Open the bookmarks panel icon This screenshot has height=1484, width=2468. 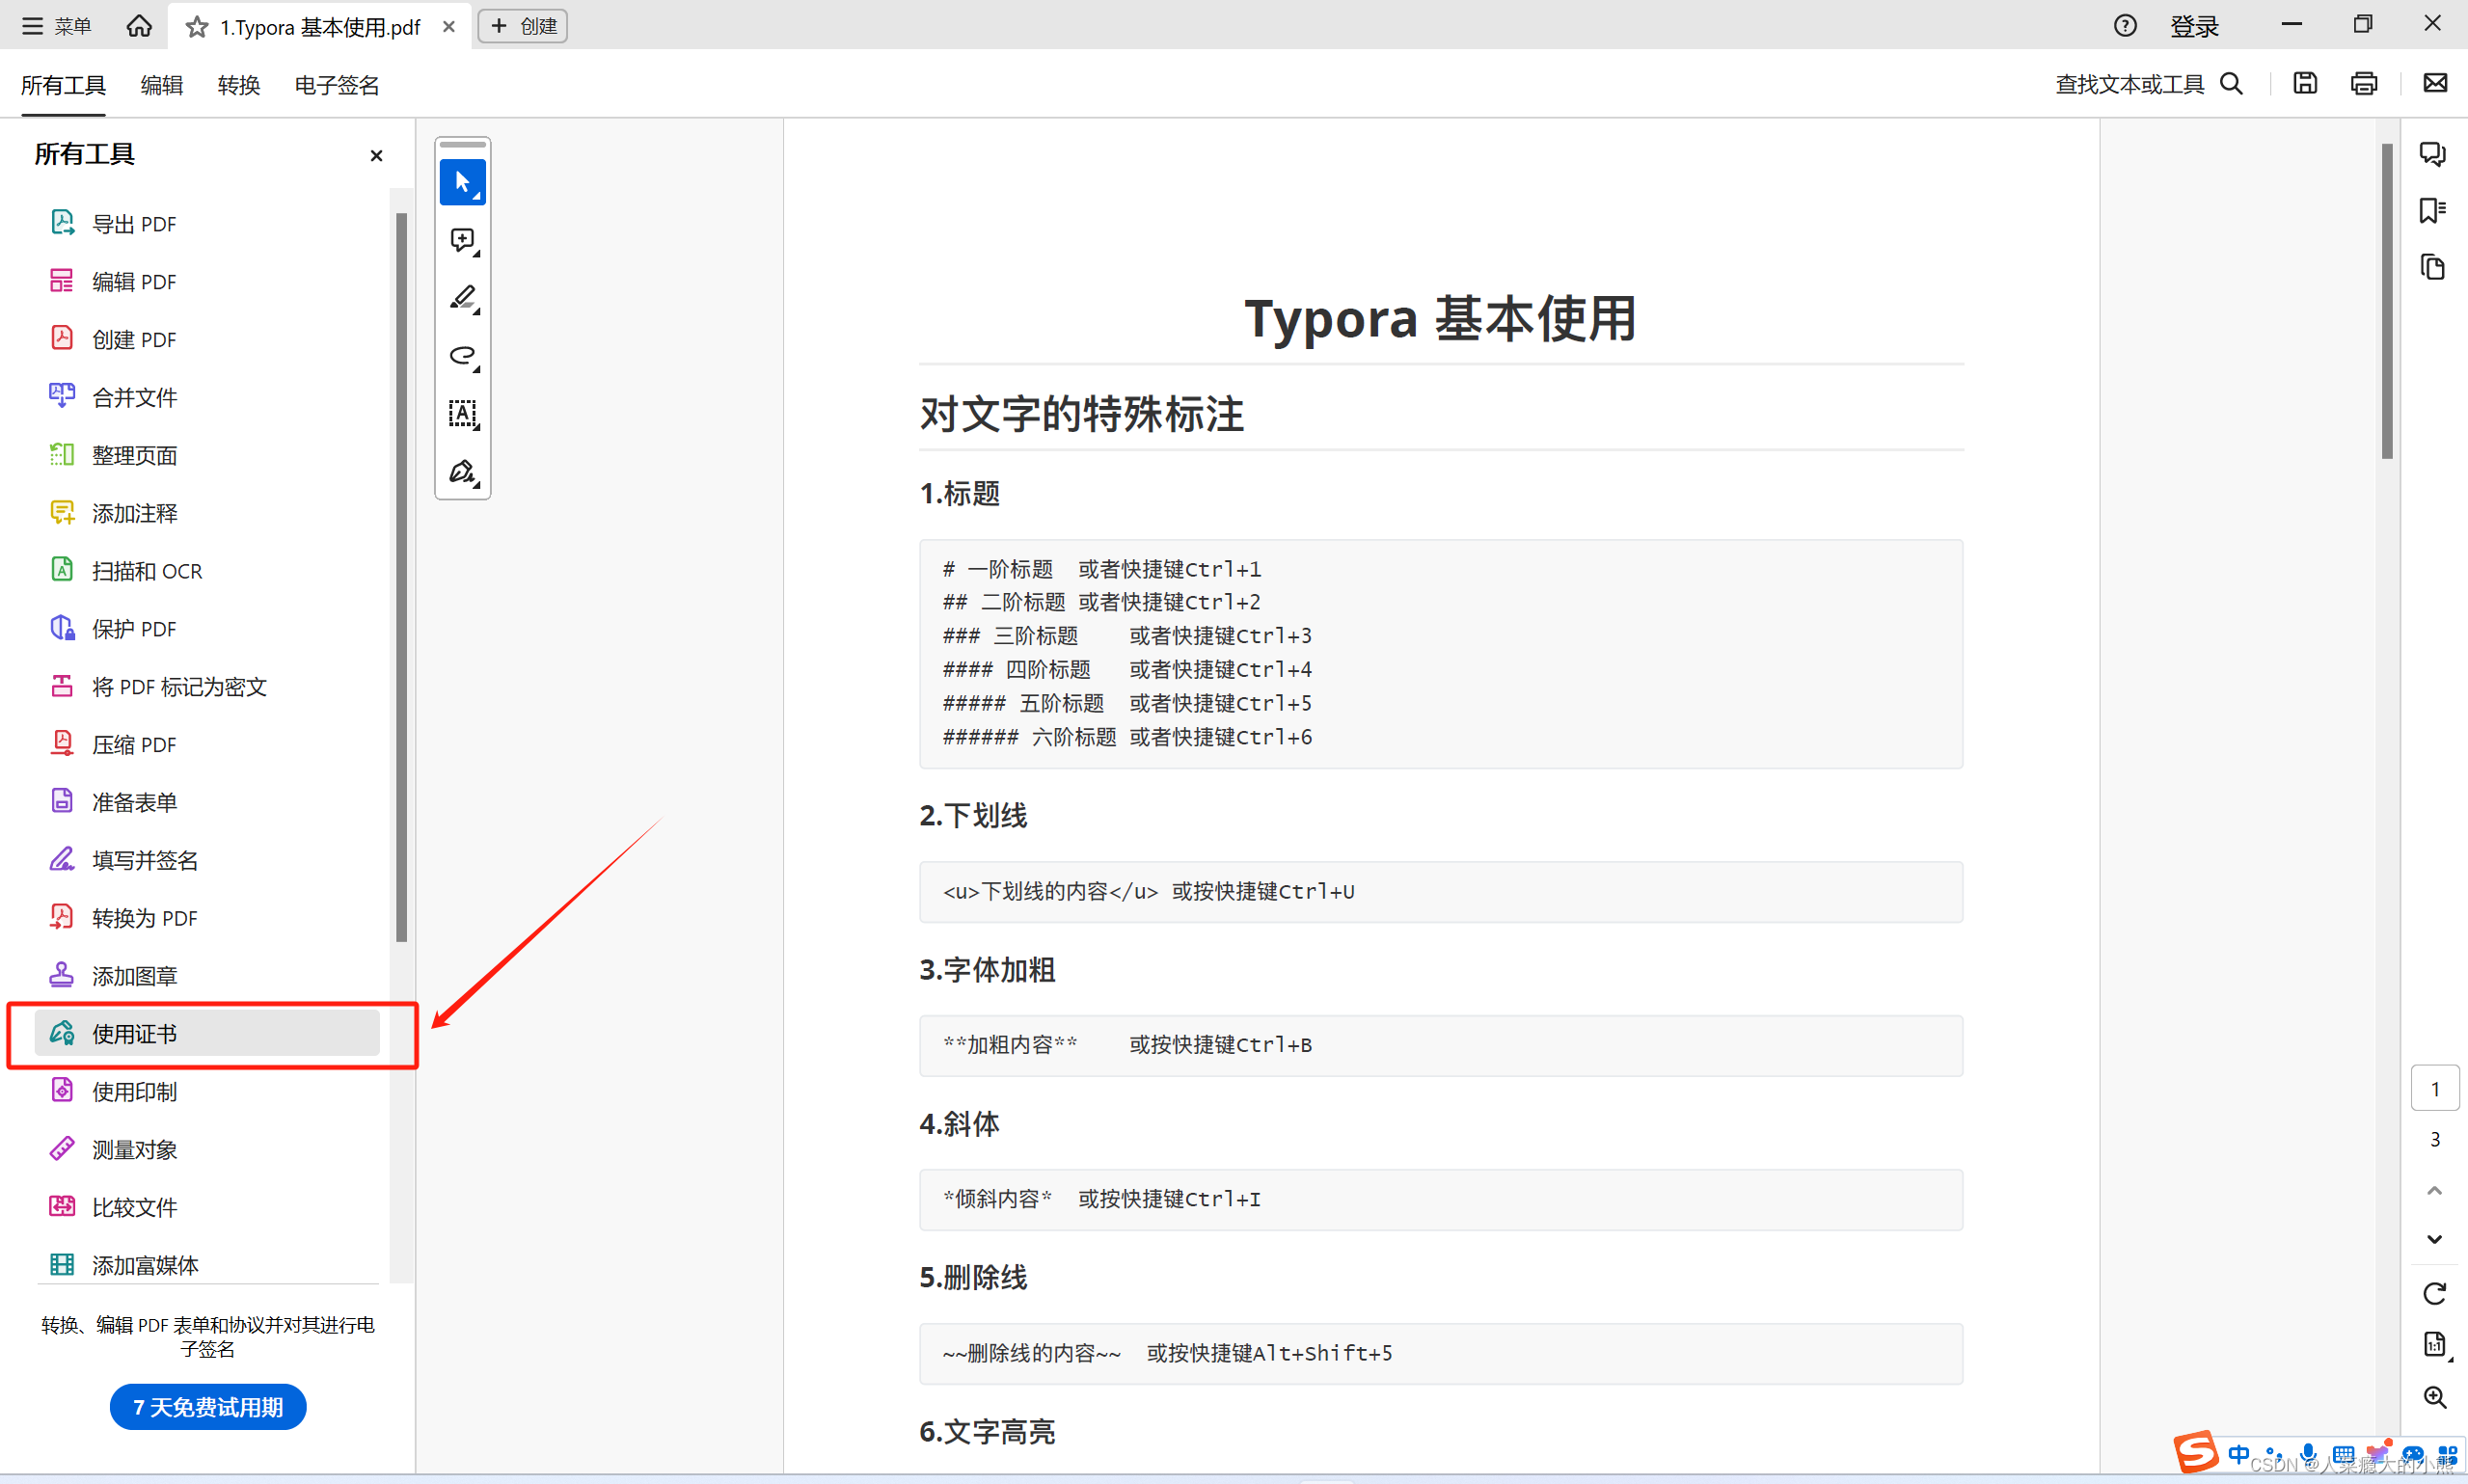coord(2432,211)
